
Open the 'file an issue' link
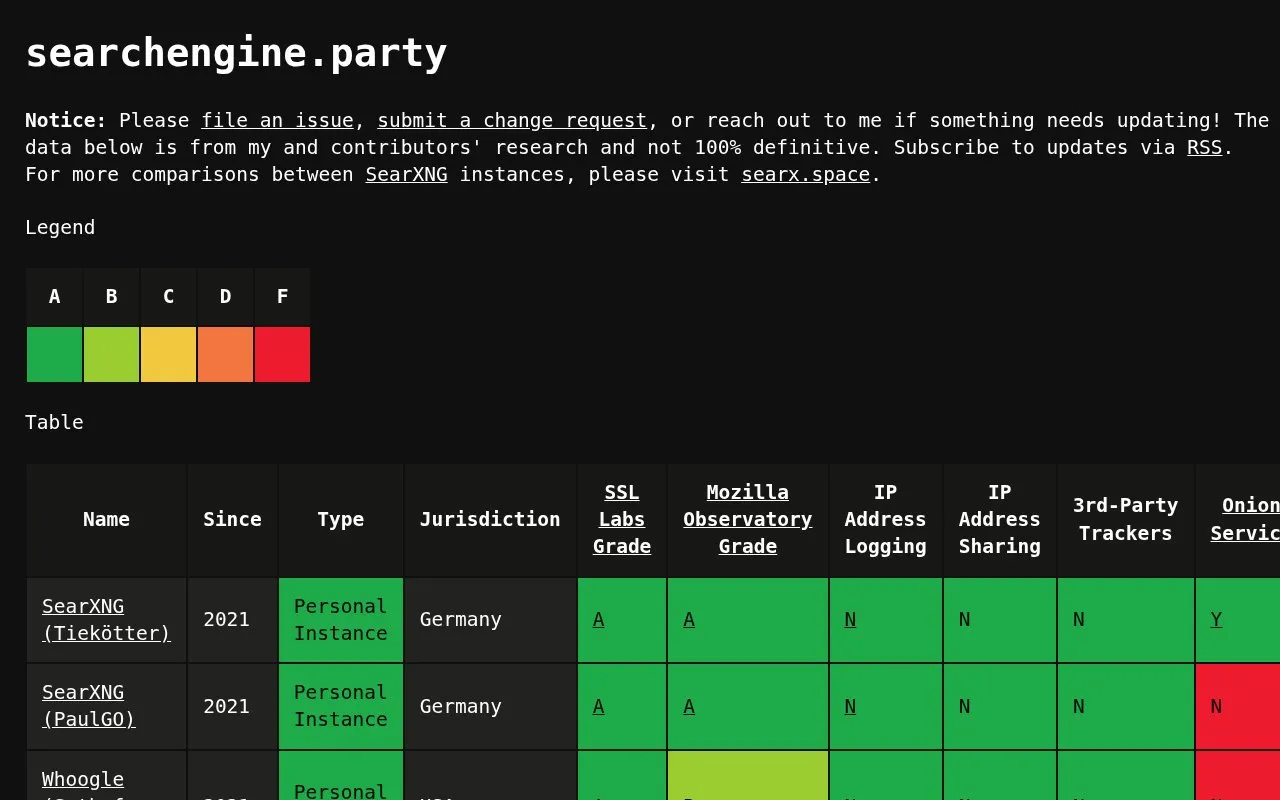(277, 120)
